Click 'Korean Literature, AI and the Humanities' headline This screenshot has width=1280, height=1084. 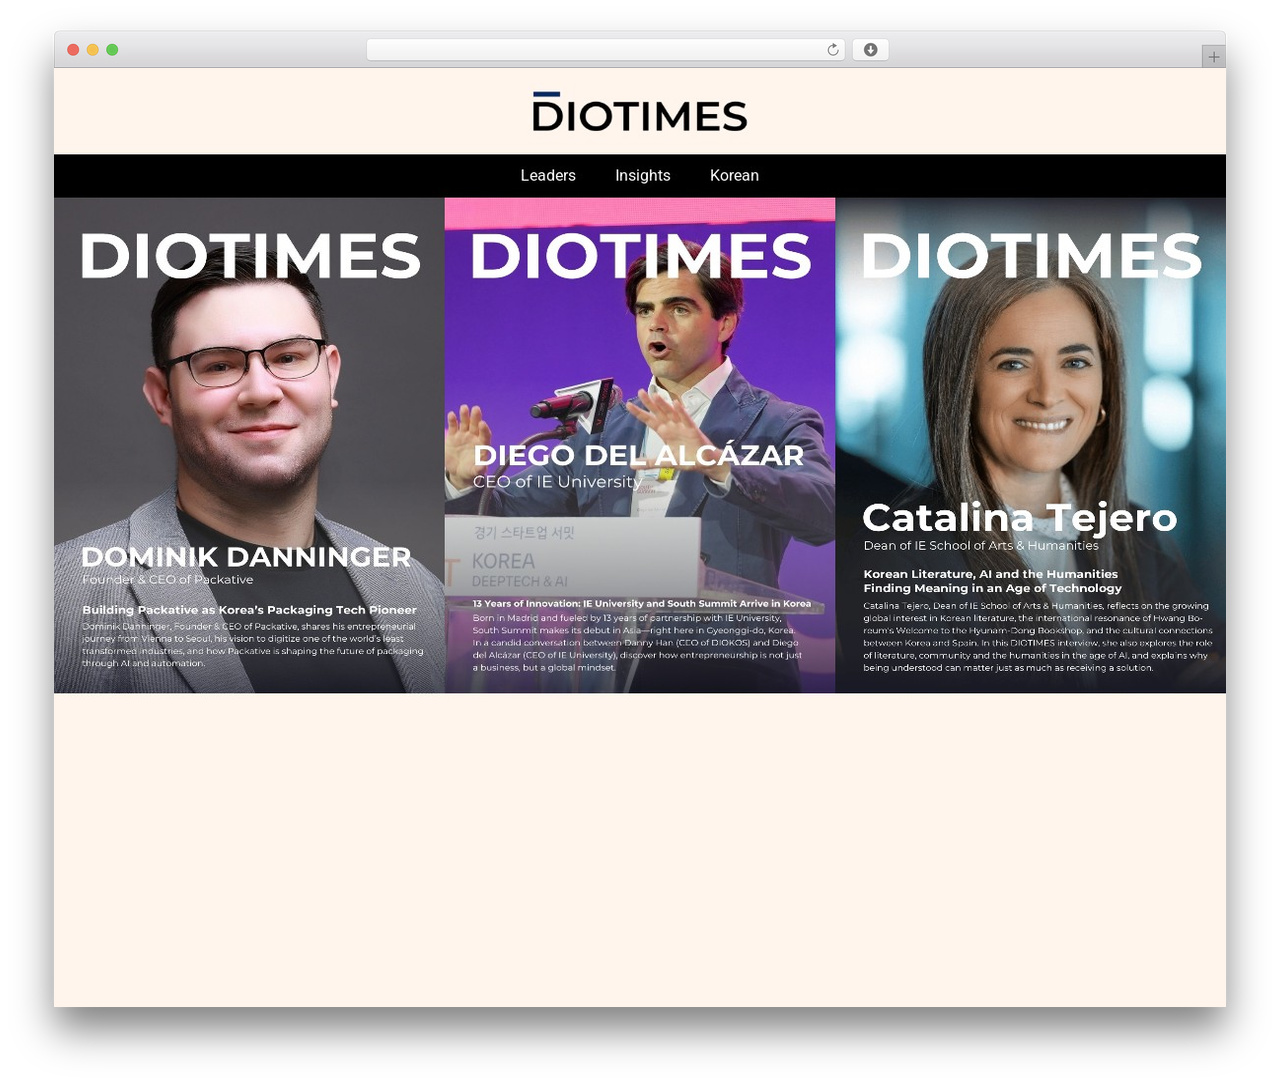(991, 574)
